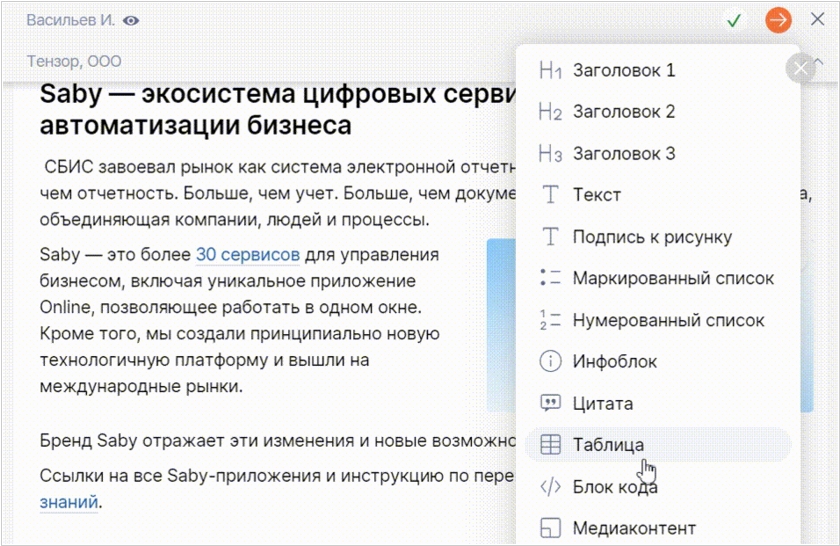Click the code brackets icon
840x546 pixels.
click(x=550, y=487)
